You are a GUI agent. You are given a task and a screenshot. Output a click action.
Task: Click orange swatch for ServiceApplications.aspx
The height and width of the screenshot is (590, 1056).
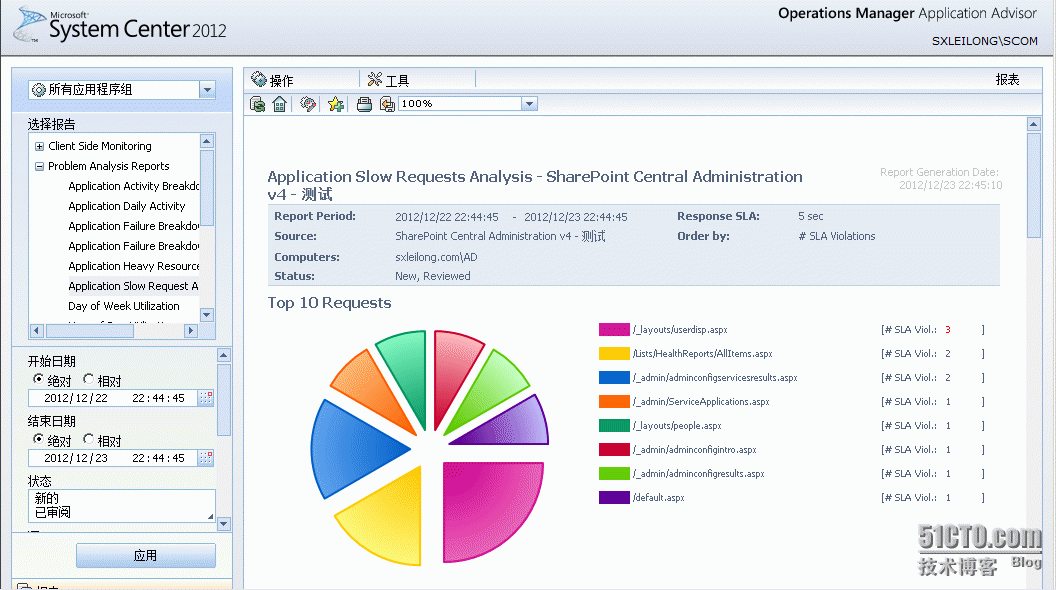614,401
